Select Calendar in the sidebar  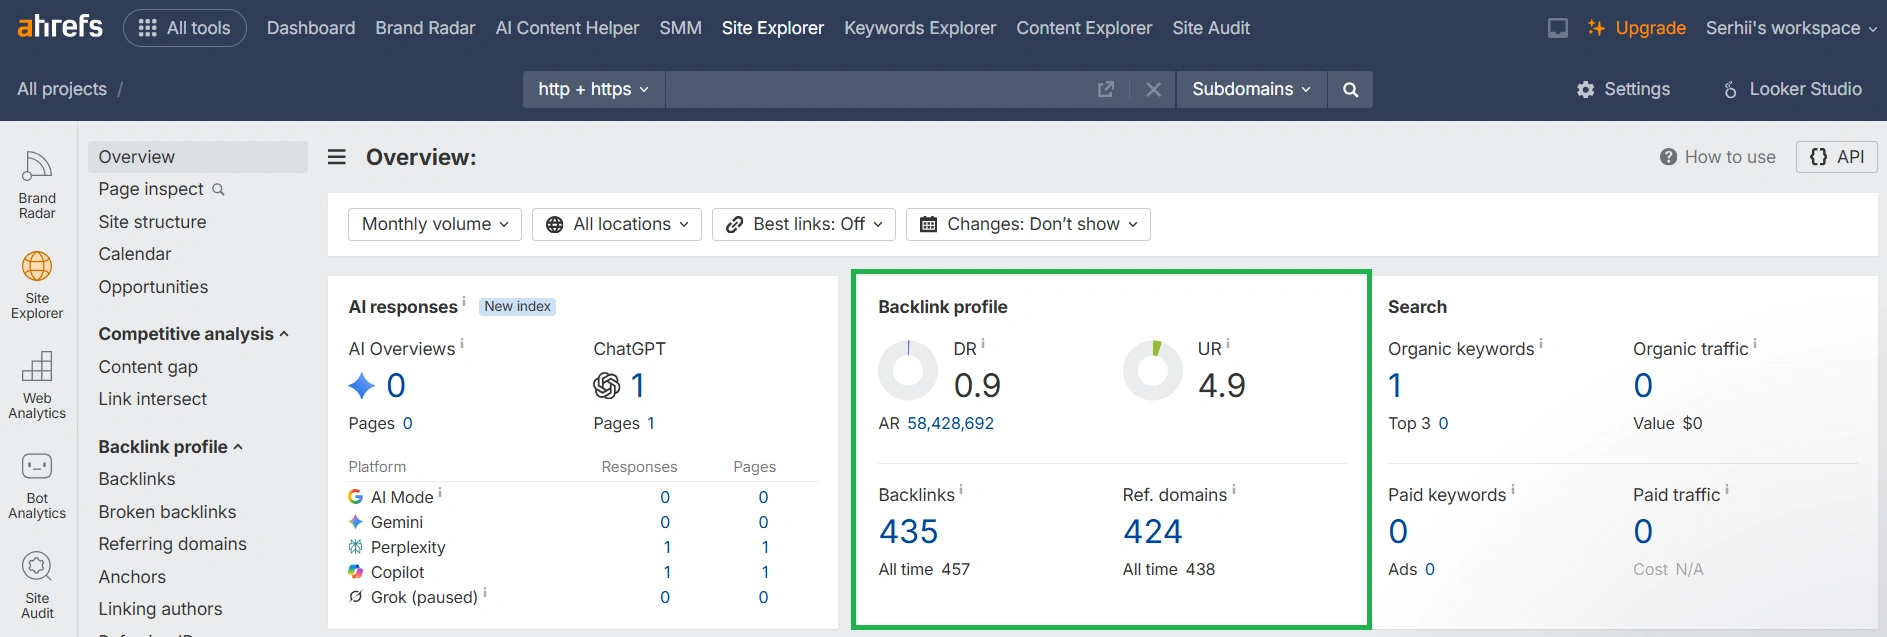[135, 254]
